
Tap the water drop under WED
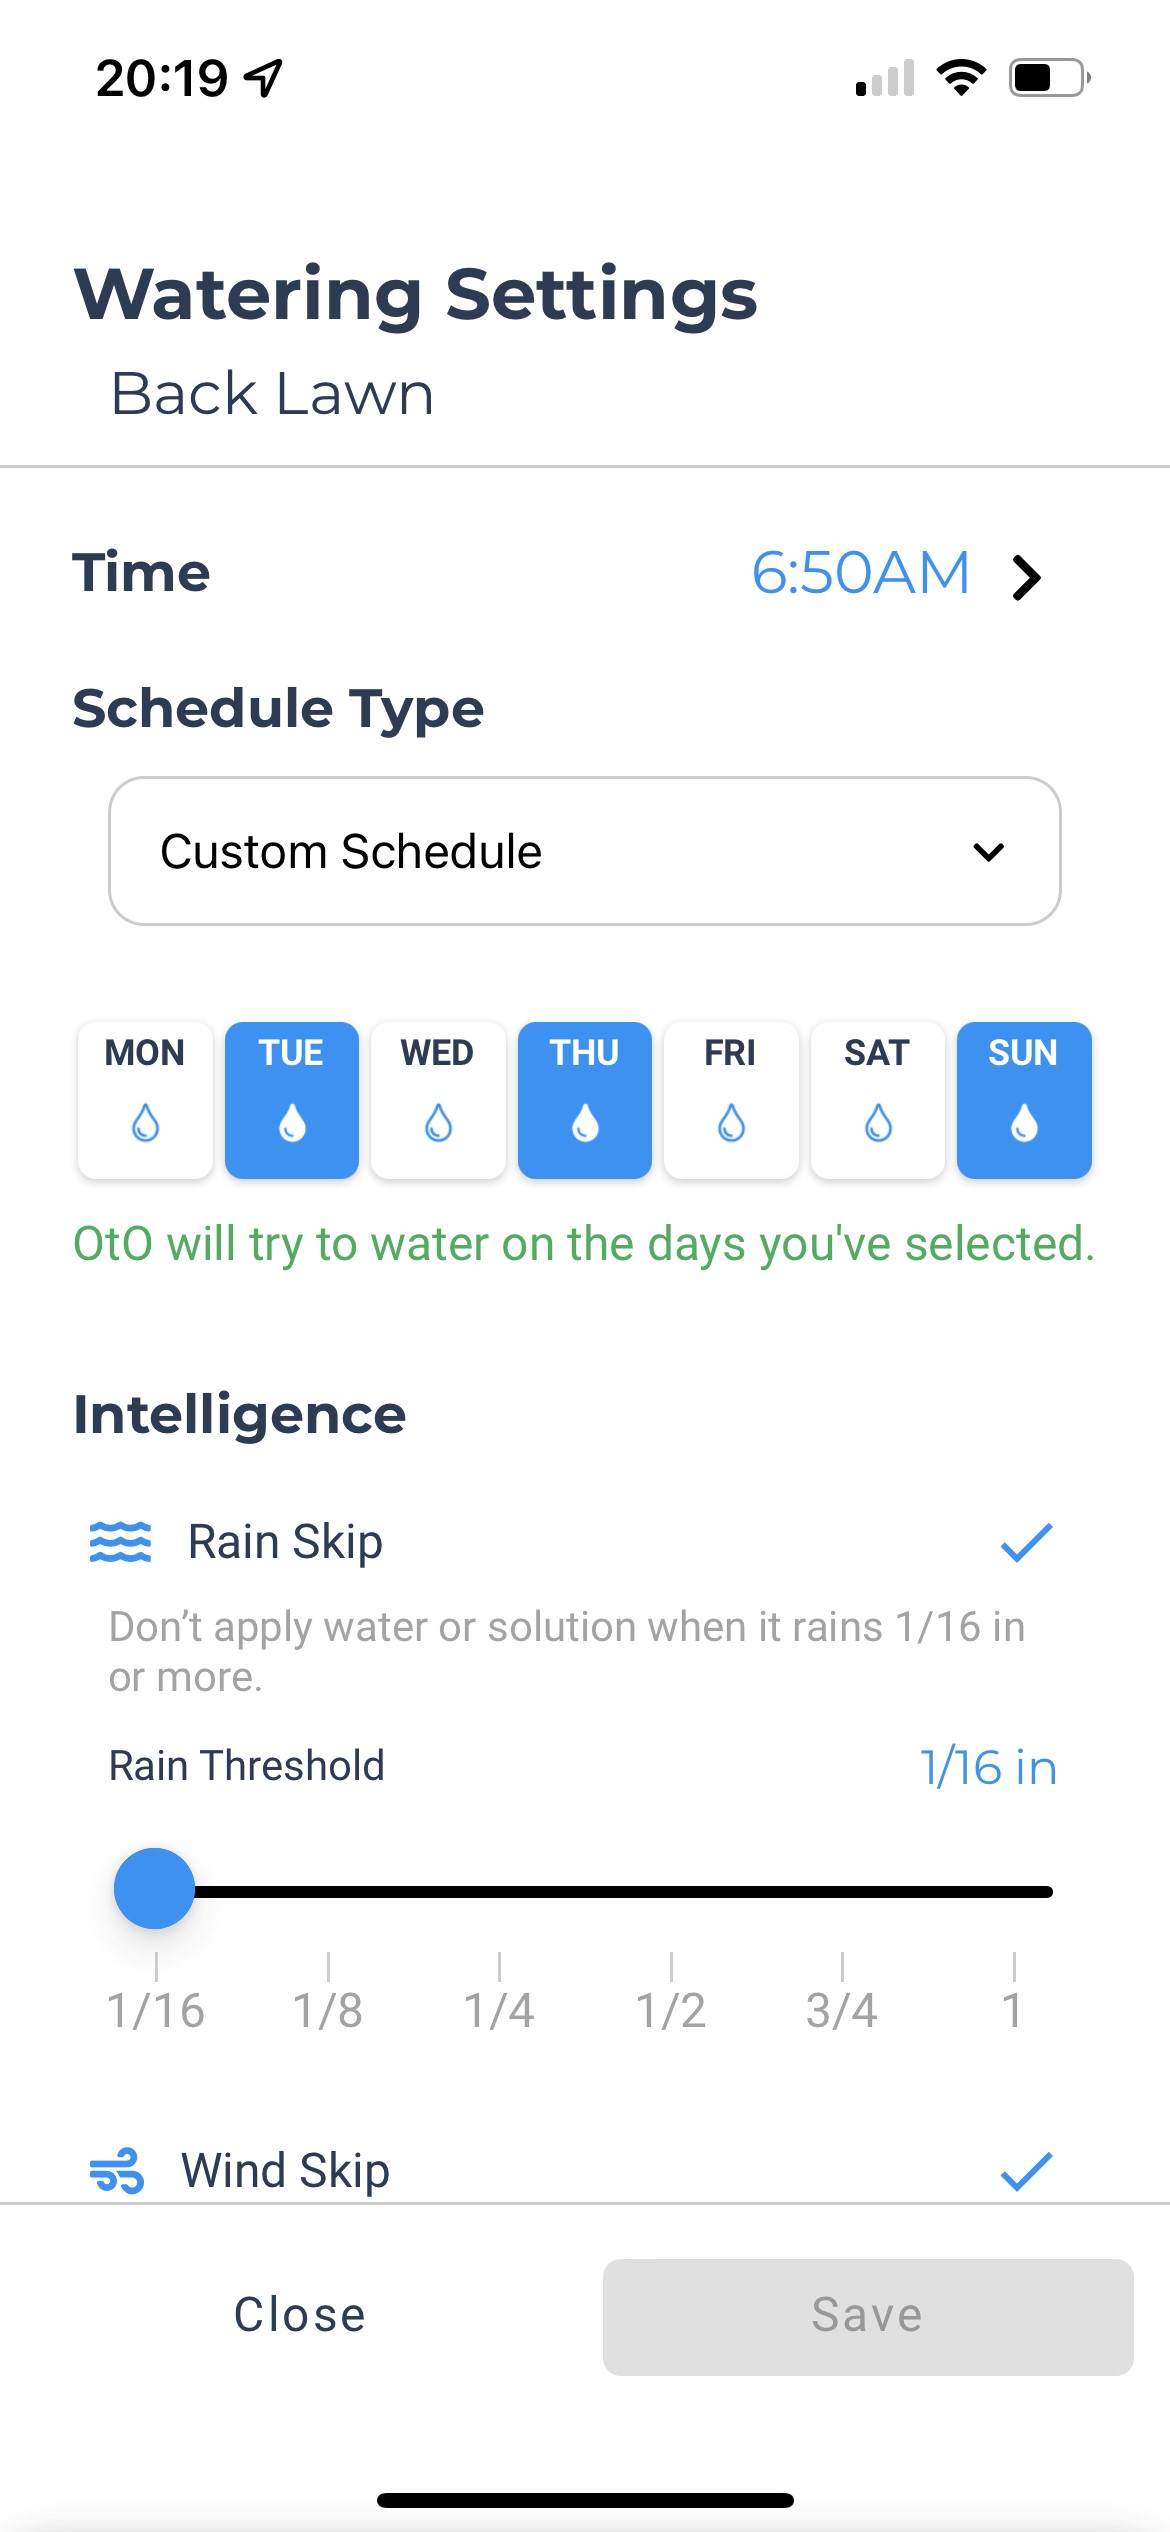click(x=438, y=1123)
